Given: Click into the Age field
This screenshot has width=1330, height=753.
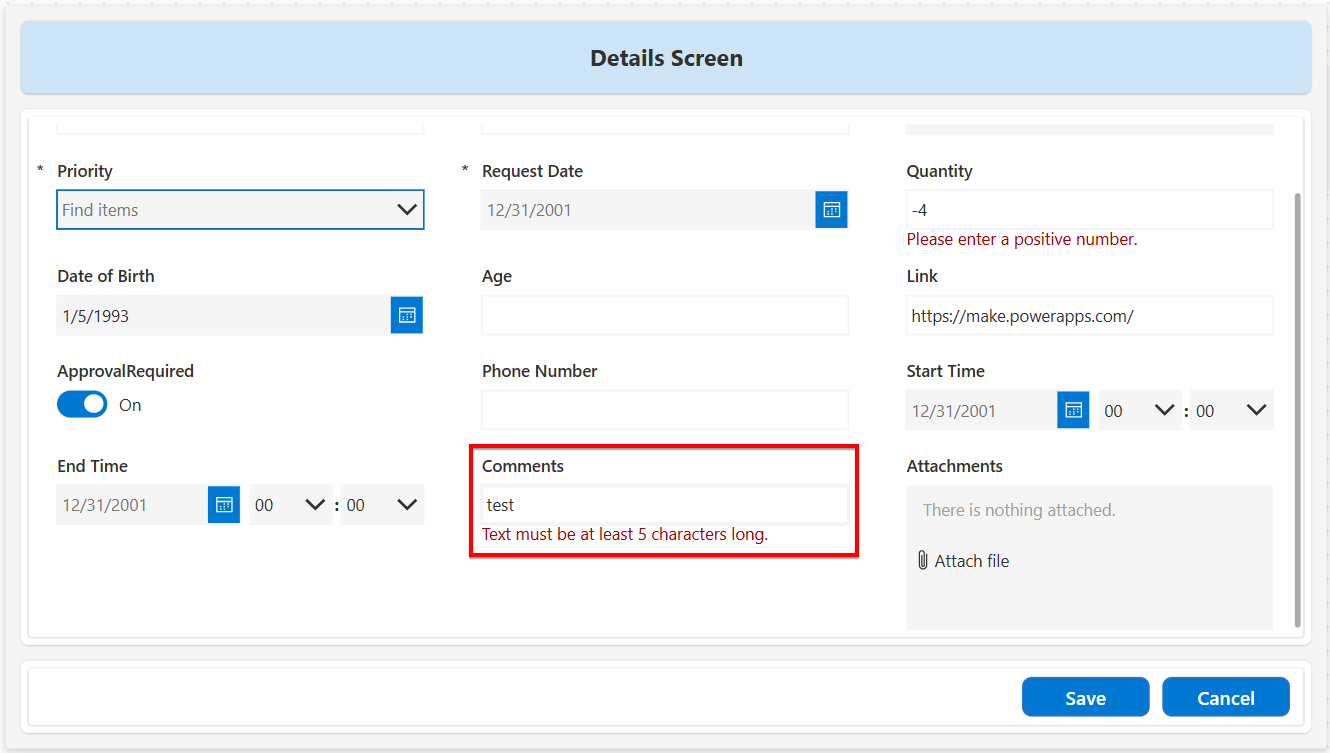Looking at the screenshot, I should pos(664,315).
